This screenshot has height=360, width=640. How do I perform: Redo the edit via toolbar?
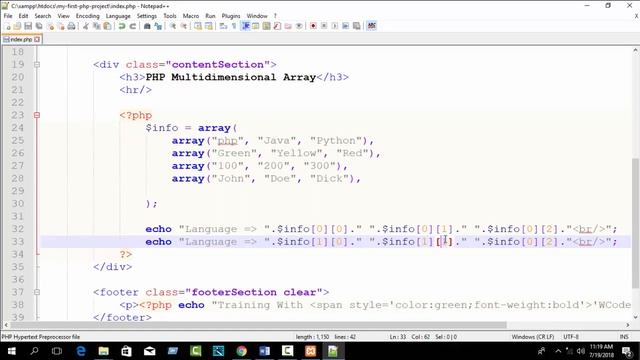pos(133,26)
